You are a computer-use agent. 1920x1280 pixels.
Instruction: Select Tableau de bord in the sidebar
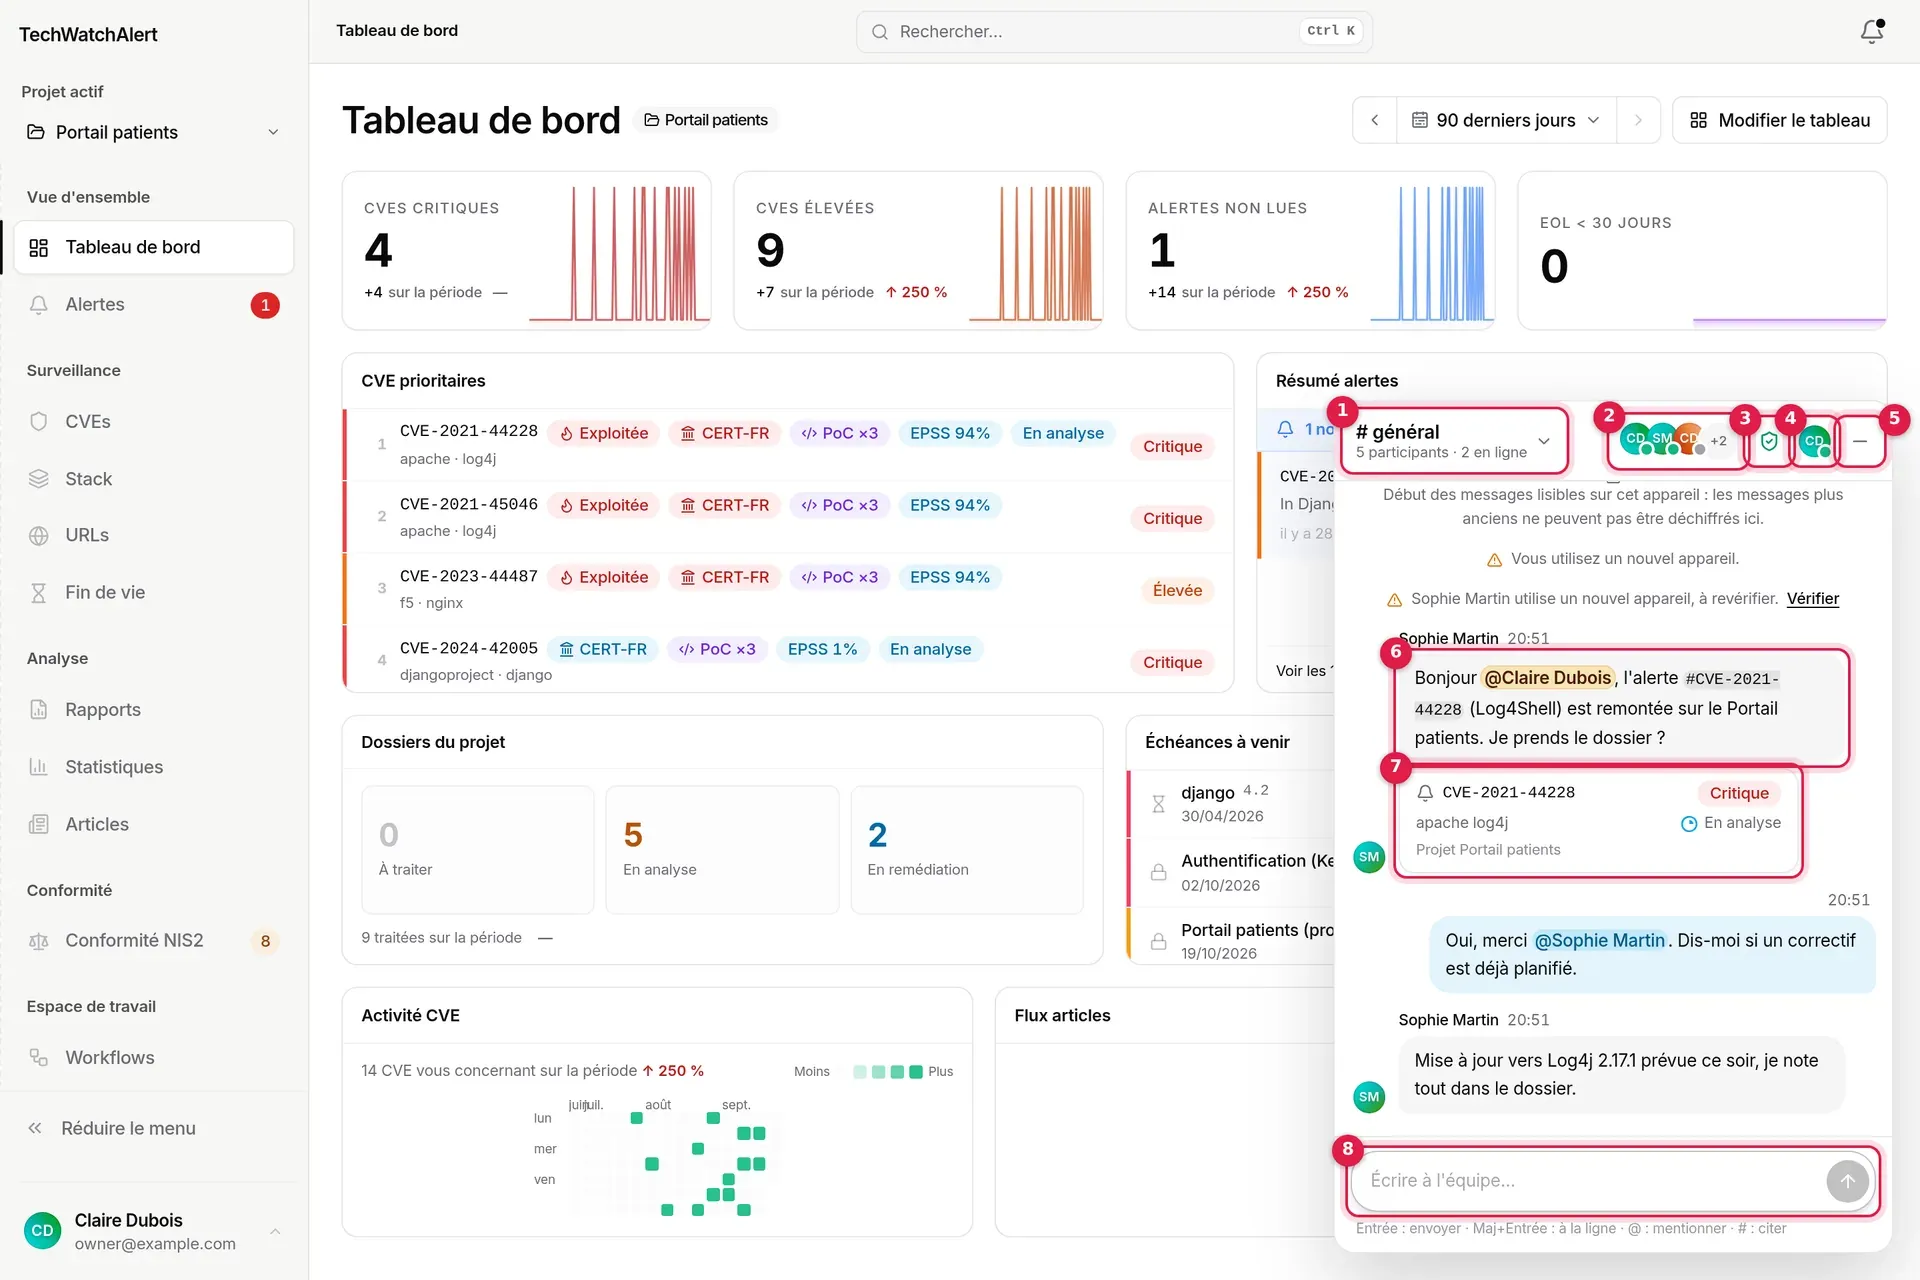pyautogui.click(x=154, y=247)
